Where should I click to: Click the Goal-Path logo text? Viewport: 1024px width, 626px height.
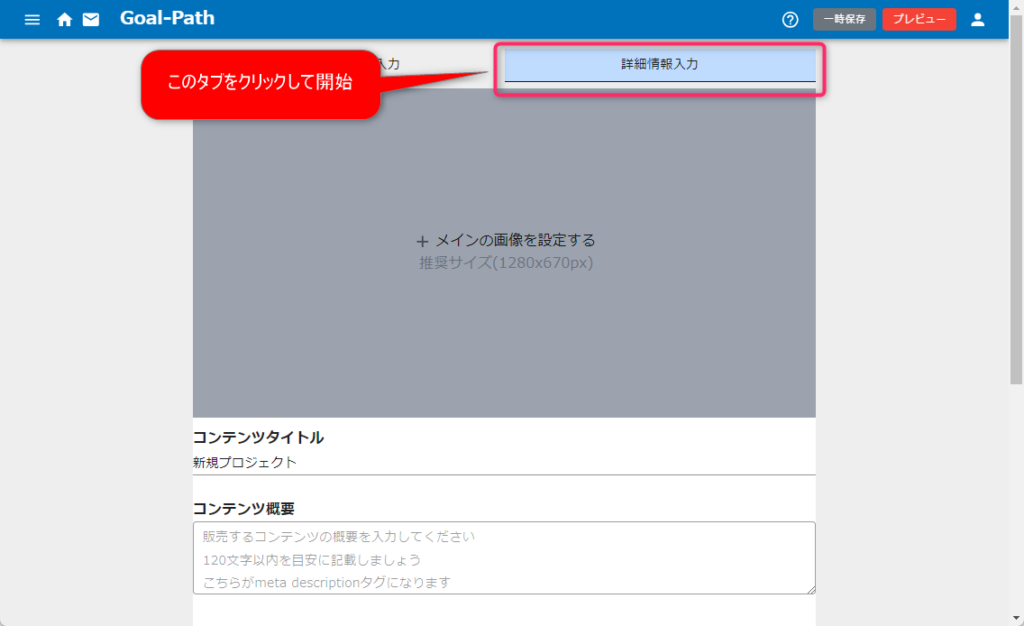coord(167,18)
